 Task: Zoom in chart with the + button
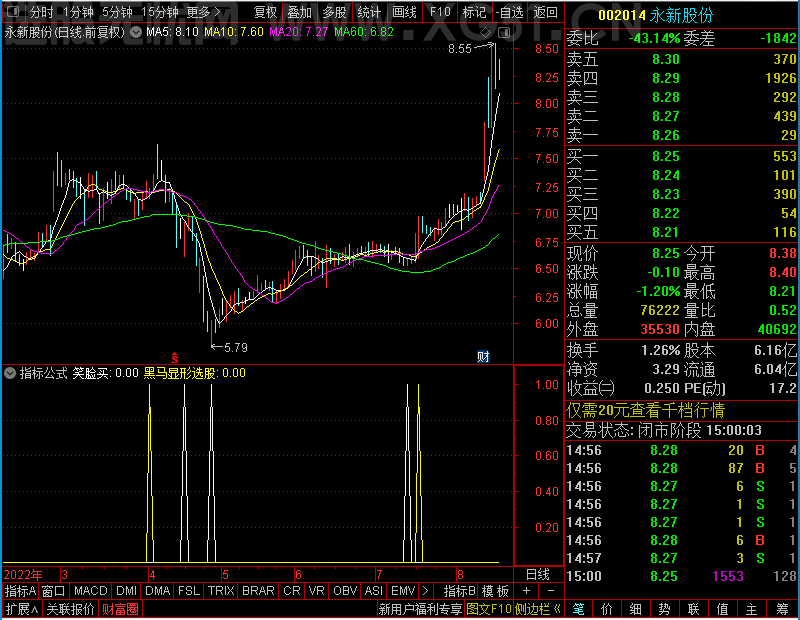coord(527,591)
